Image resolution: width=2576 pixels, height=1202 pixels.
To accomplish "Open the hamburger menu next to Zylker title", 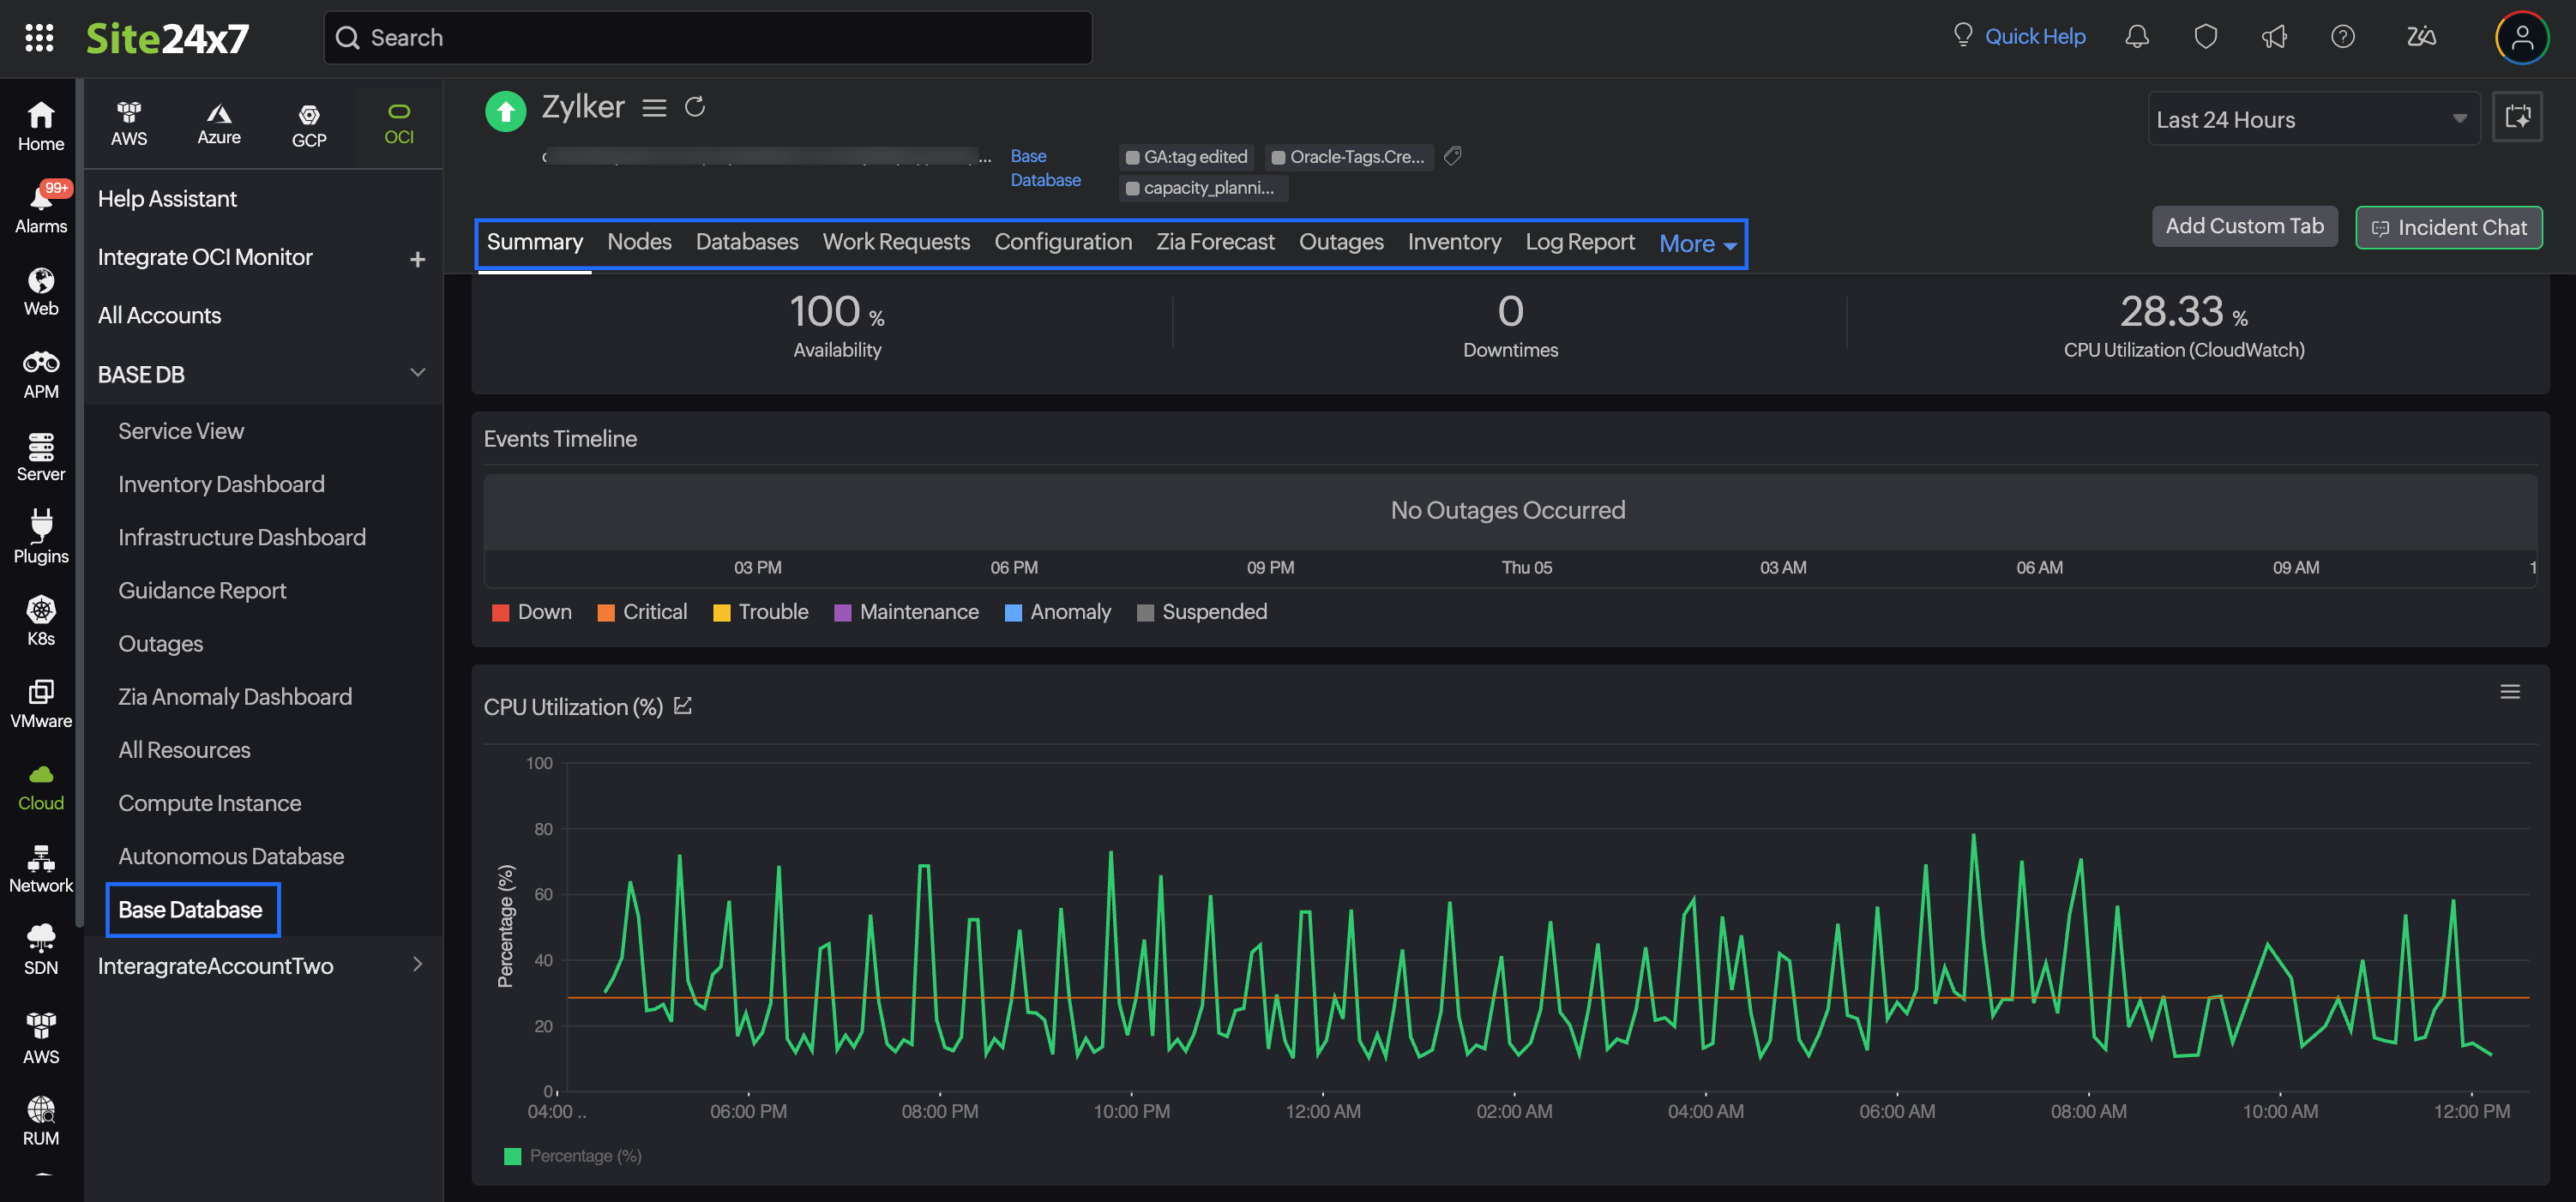I will (x=654, y=107).
